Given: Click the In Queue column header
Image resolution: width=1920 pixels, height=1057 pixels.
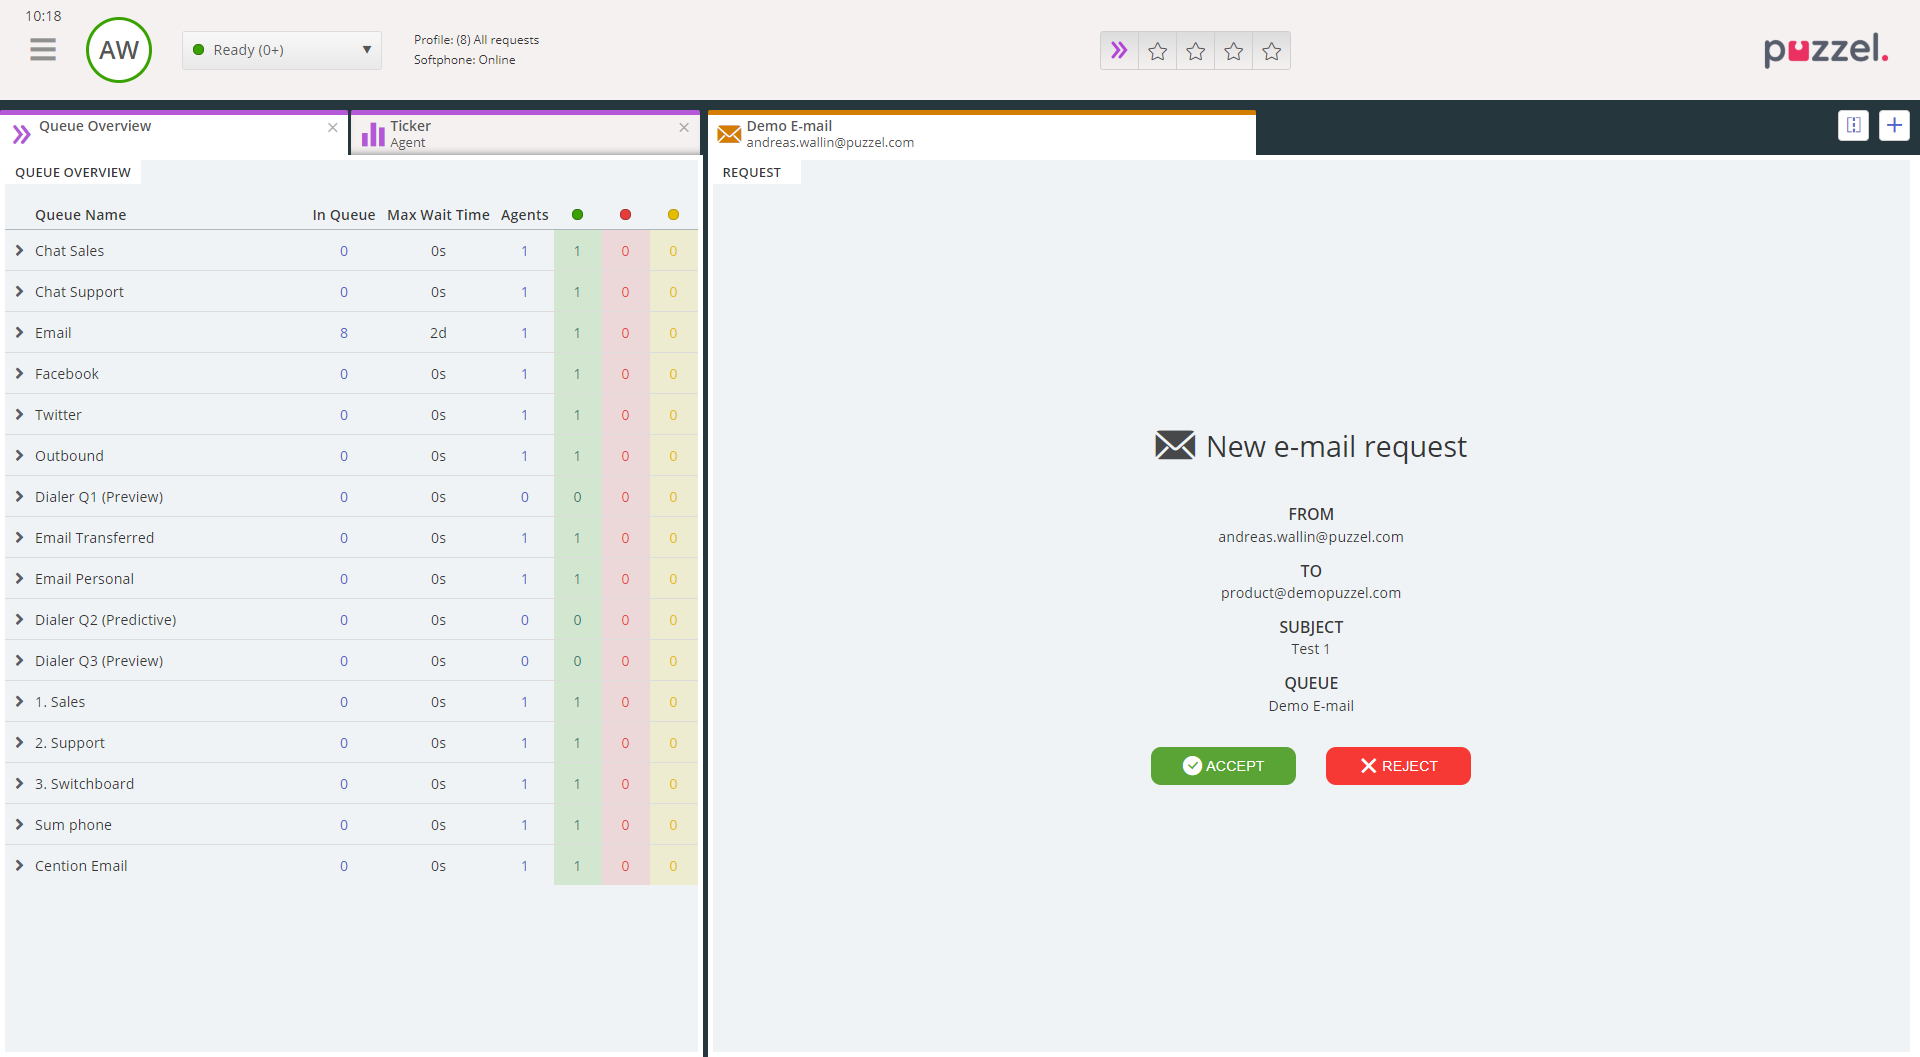Looking at the screenshot, I should click(343, 215).
